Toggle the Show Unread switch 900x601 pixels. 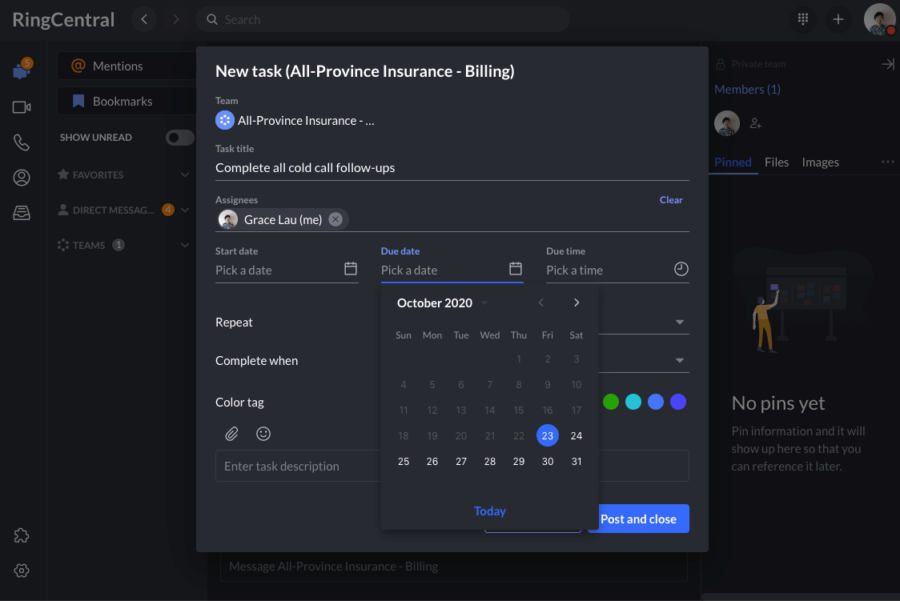click(x=179, y=138)
